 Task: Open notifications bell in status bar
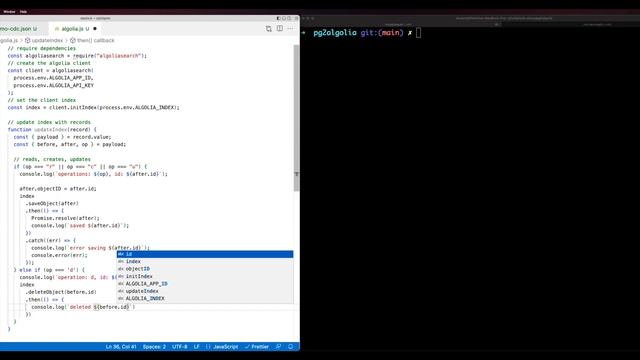[291, 347]
